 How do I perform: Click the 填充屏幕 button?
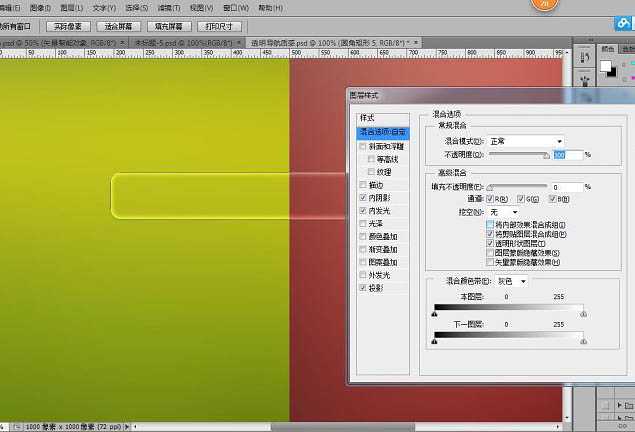(x=168, y=27)
